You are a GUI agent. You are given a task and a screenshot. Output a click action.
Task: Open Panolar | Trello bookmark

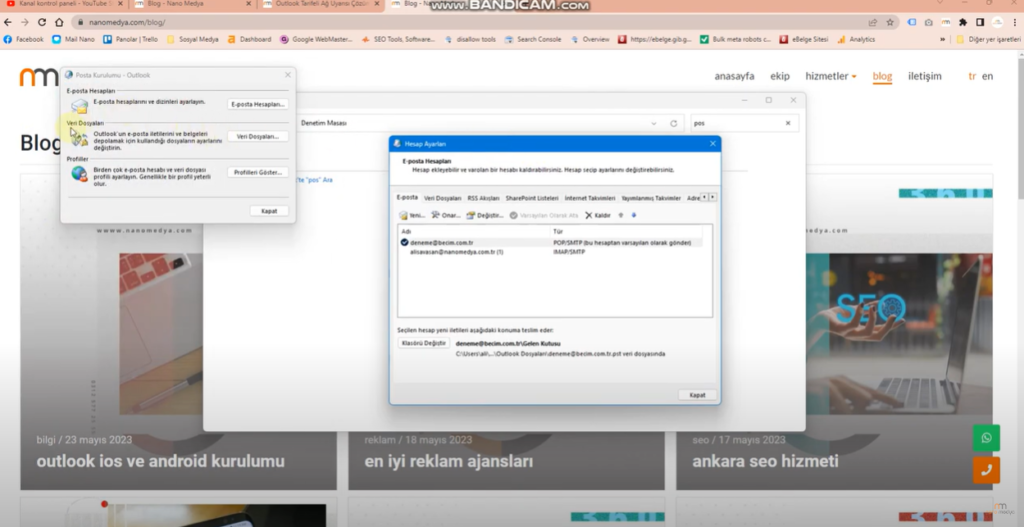coord(131,39)
